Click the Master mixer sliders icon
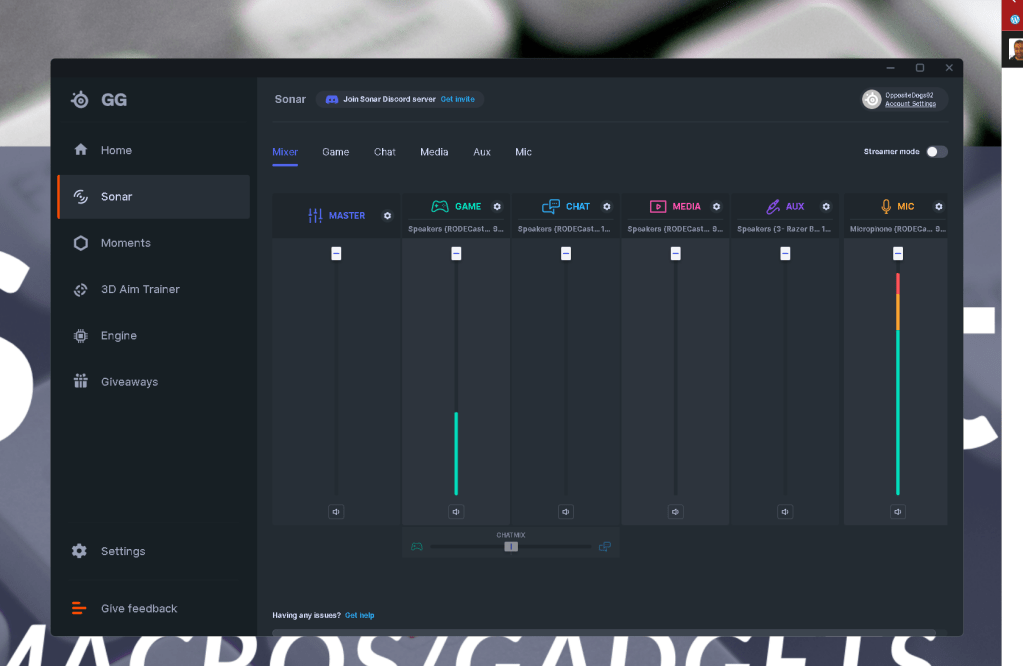 [315, 215]
